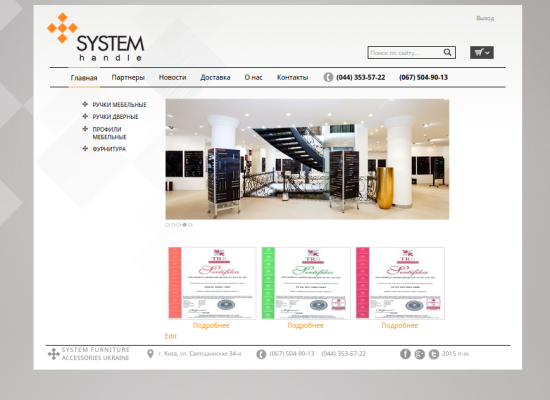Screen dimensions: 550x400
Task: Click the Twitter icon in footer
Action: click(x=434, y=354)
